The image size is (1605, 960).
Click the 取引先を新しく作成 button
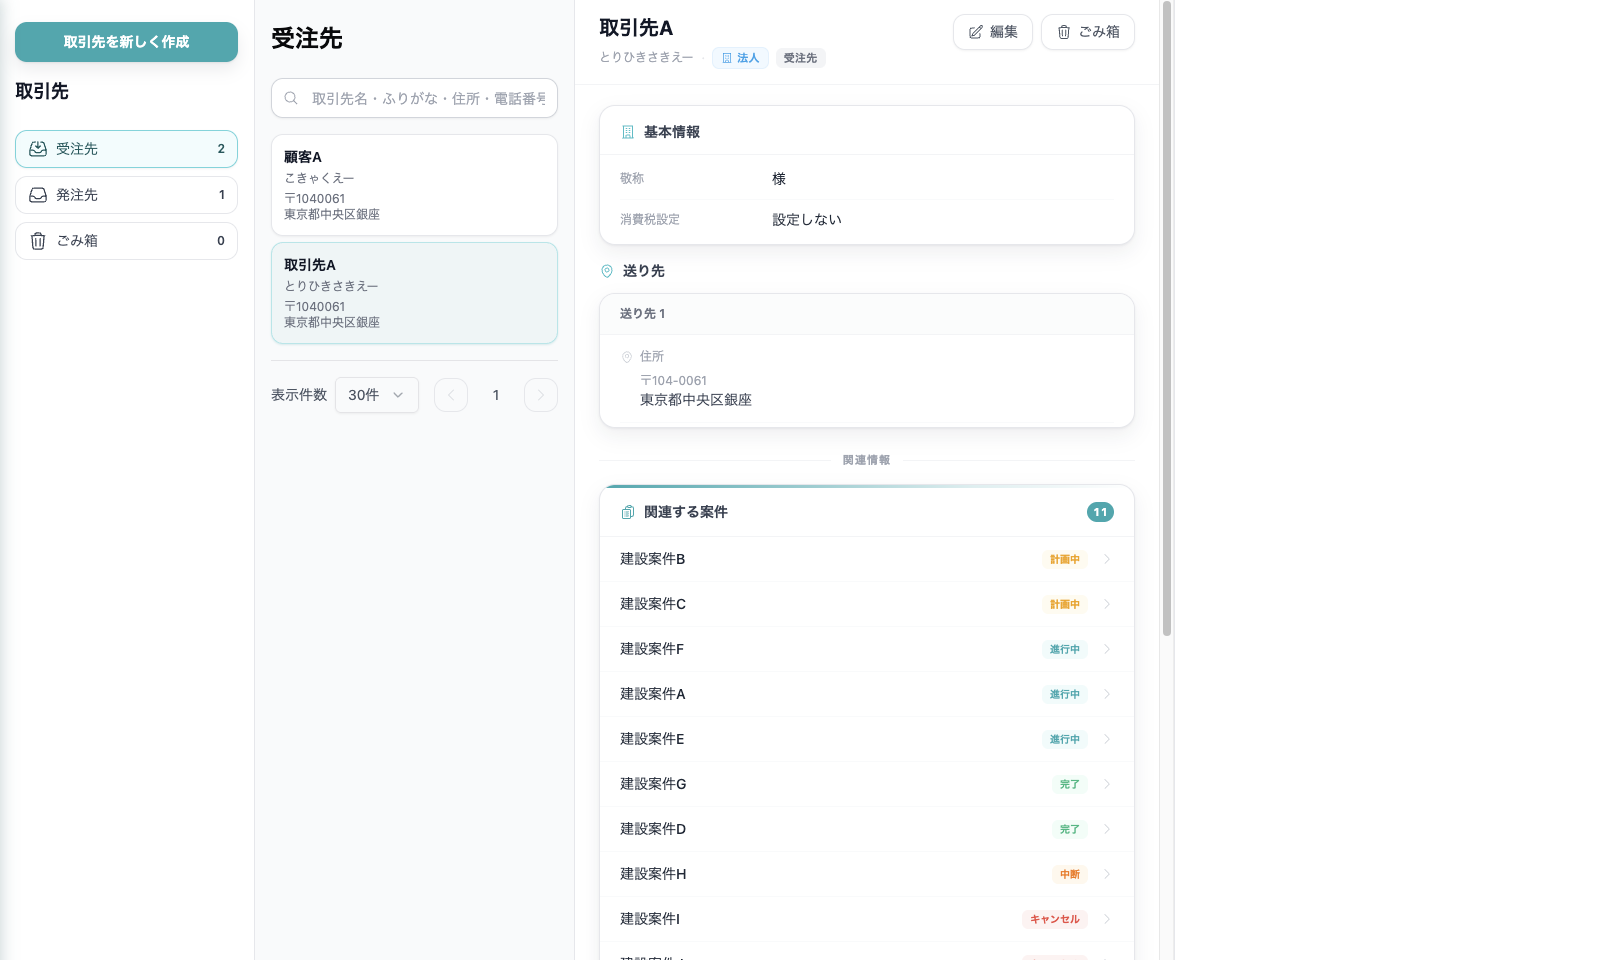pos(126,42)
